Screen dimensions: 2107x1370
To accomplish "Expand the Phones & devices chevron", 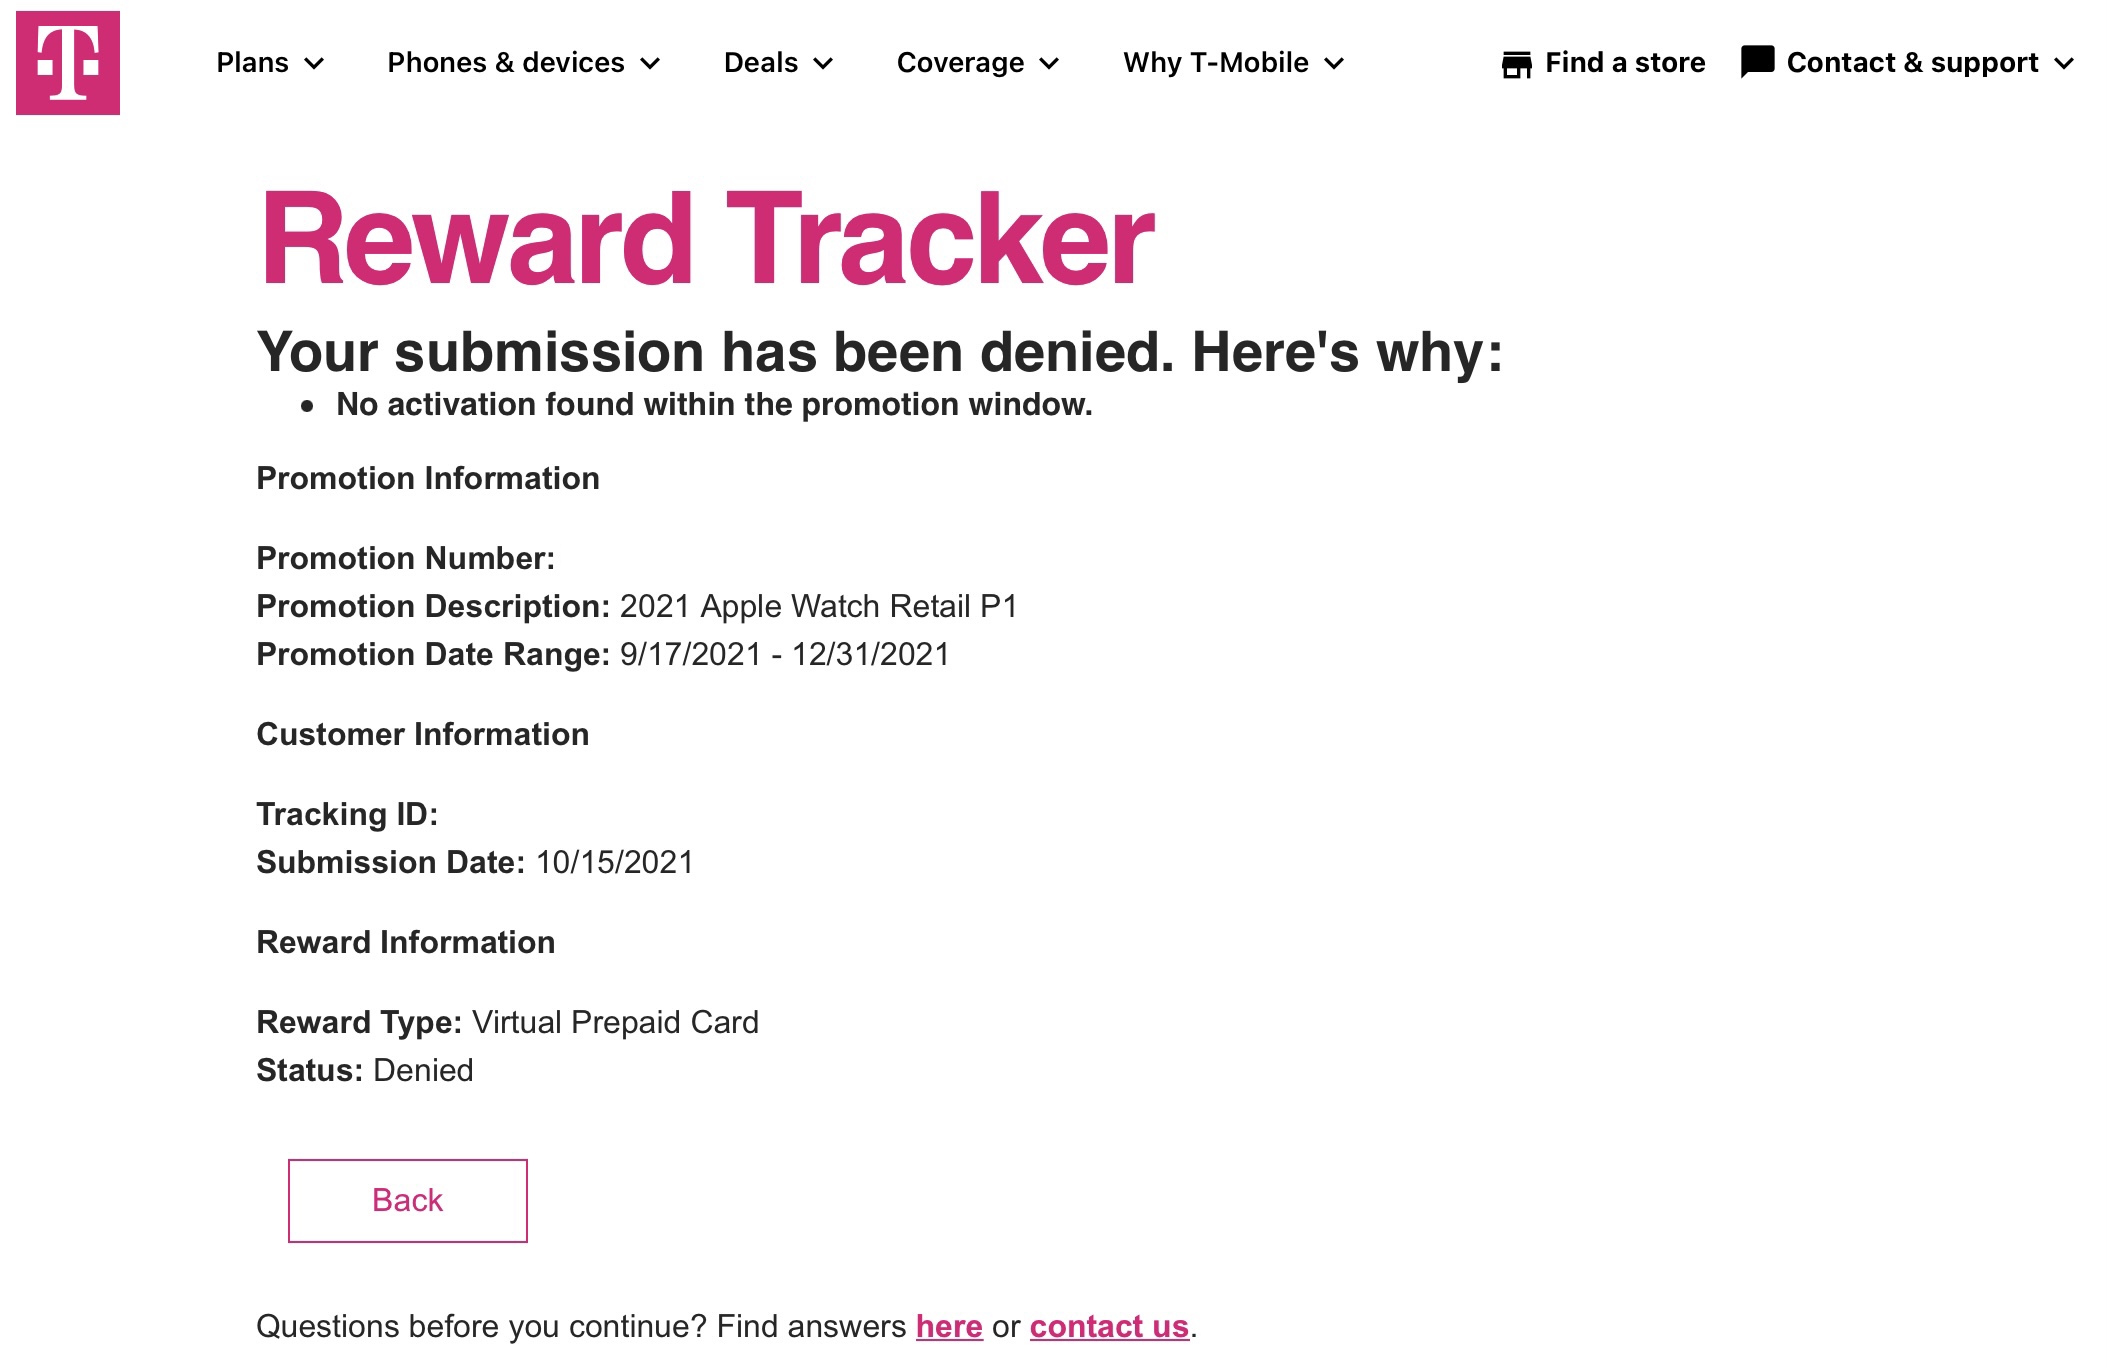I will pyautogui.click(x=650, y=64).
